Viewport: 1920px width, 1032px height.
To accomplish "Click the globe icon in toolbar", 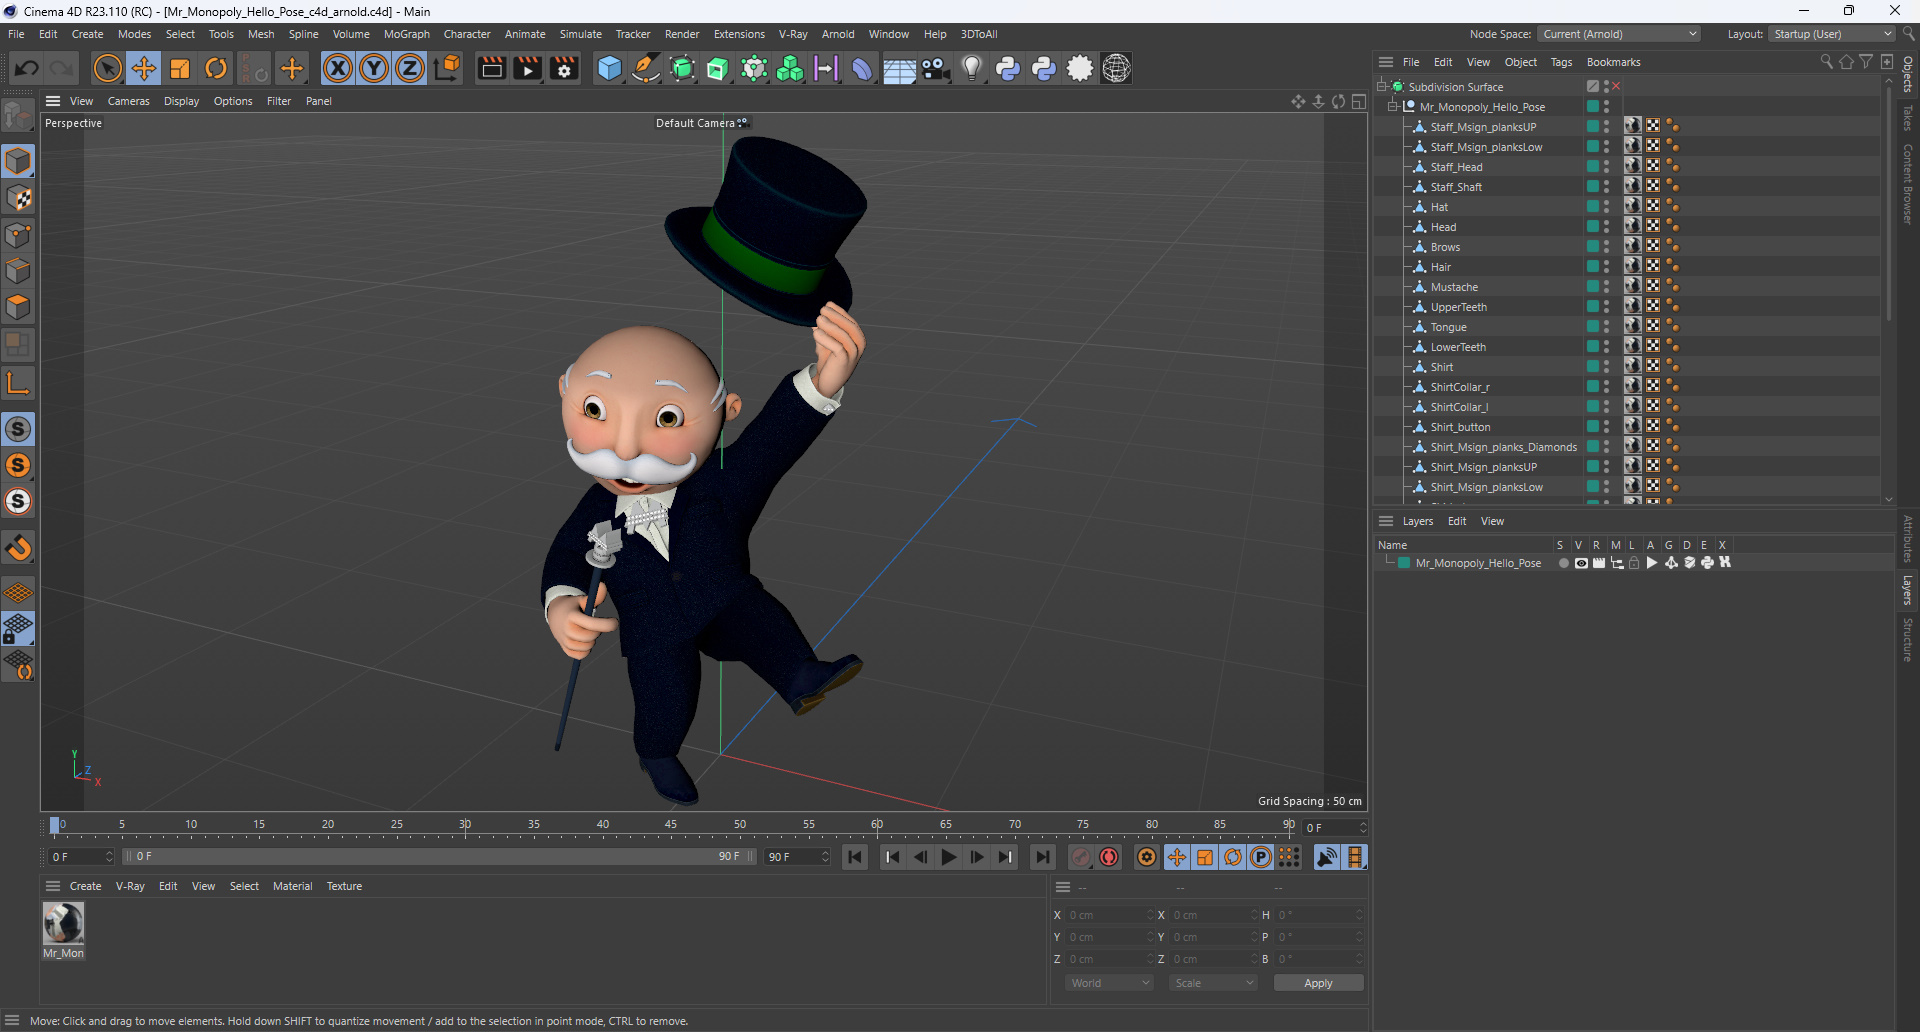I will pos(1116,69).
